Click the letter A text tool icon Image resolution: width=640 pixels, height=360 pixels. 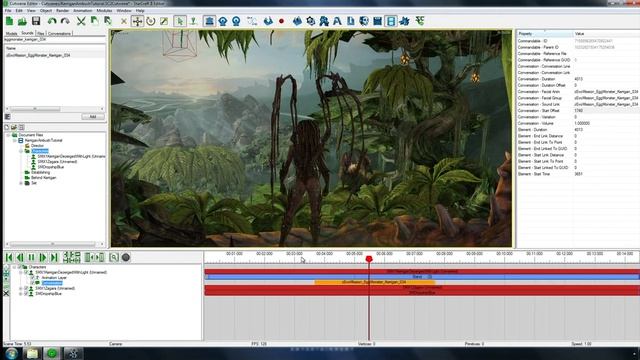(x=337, y=21)
